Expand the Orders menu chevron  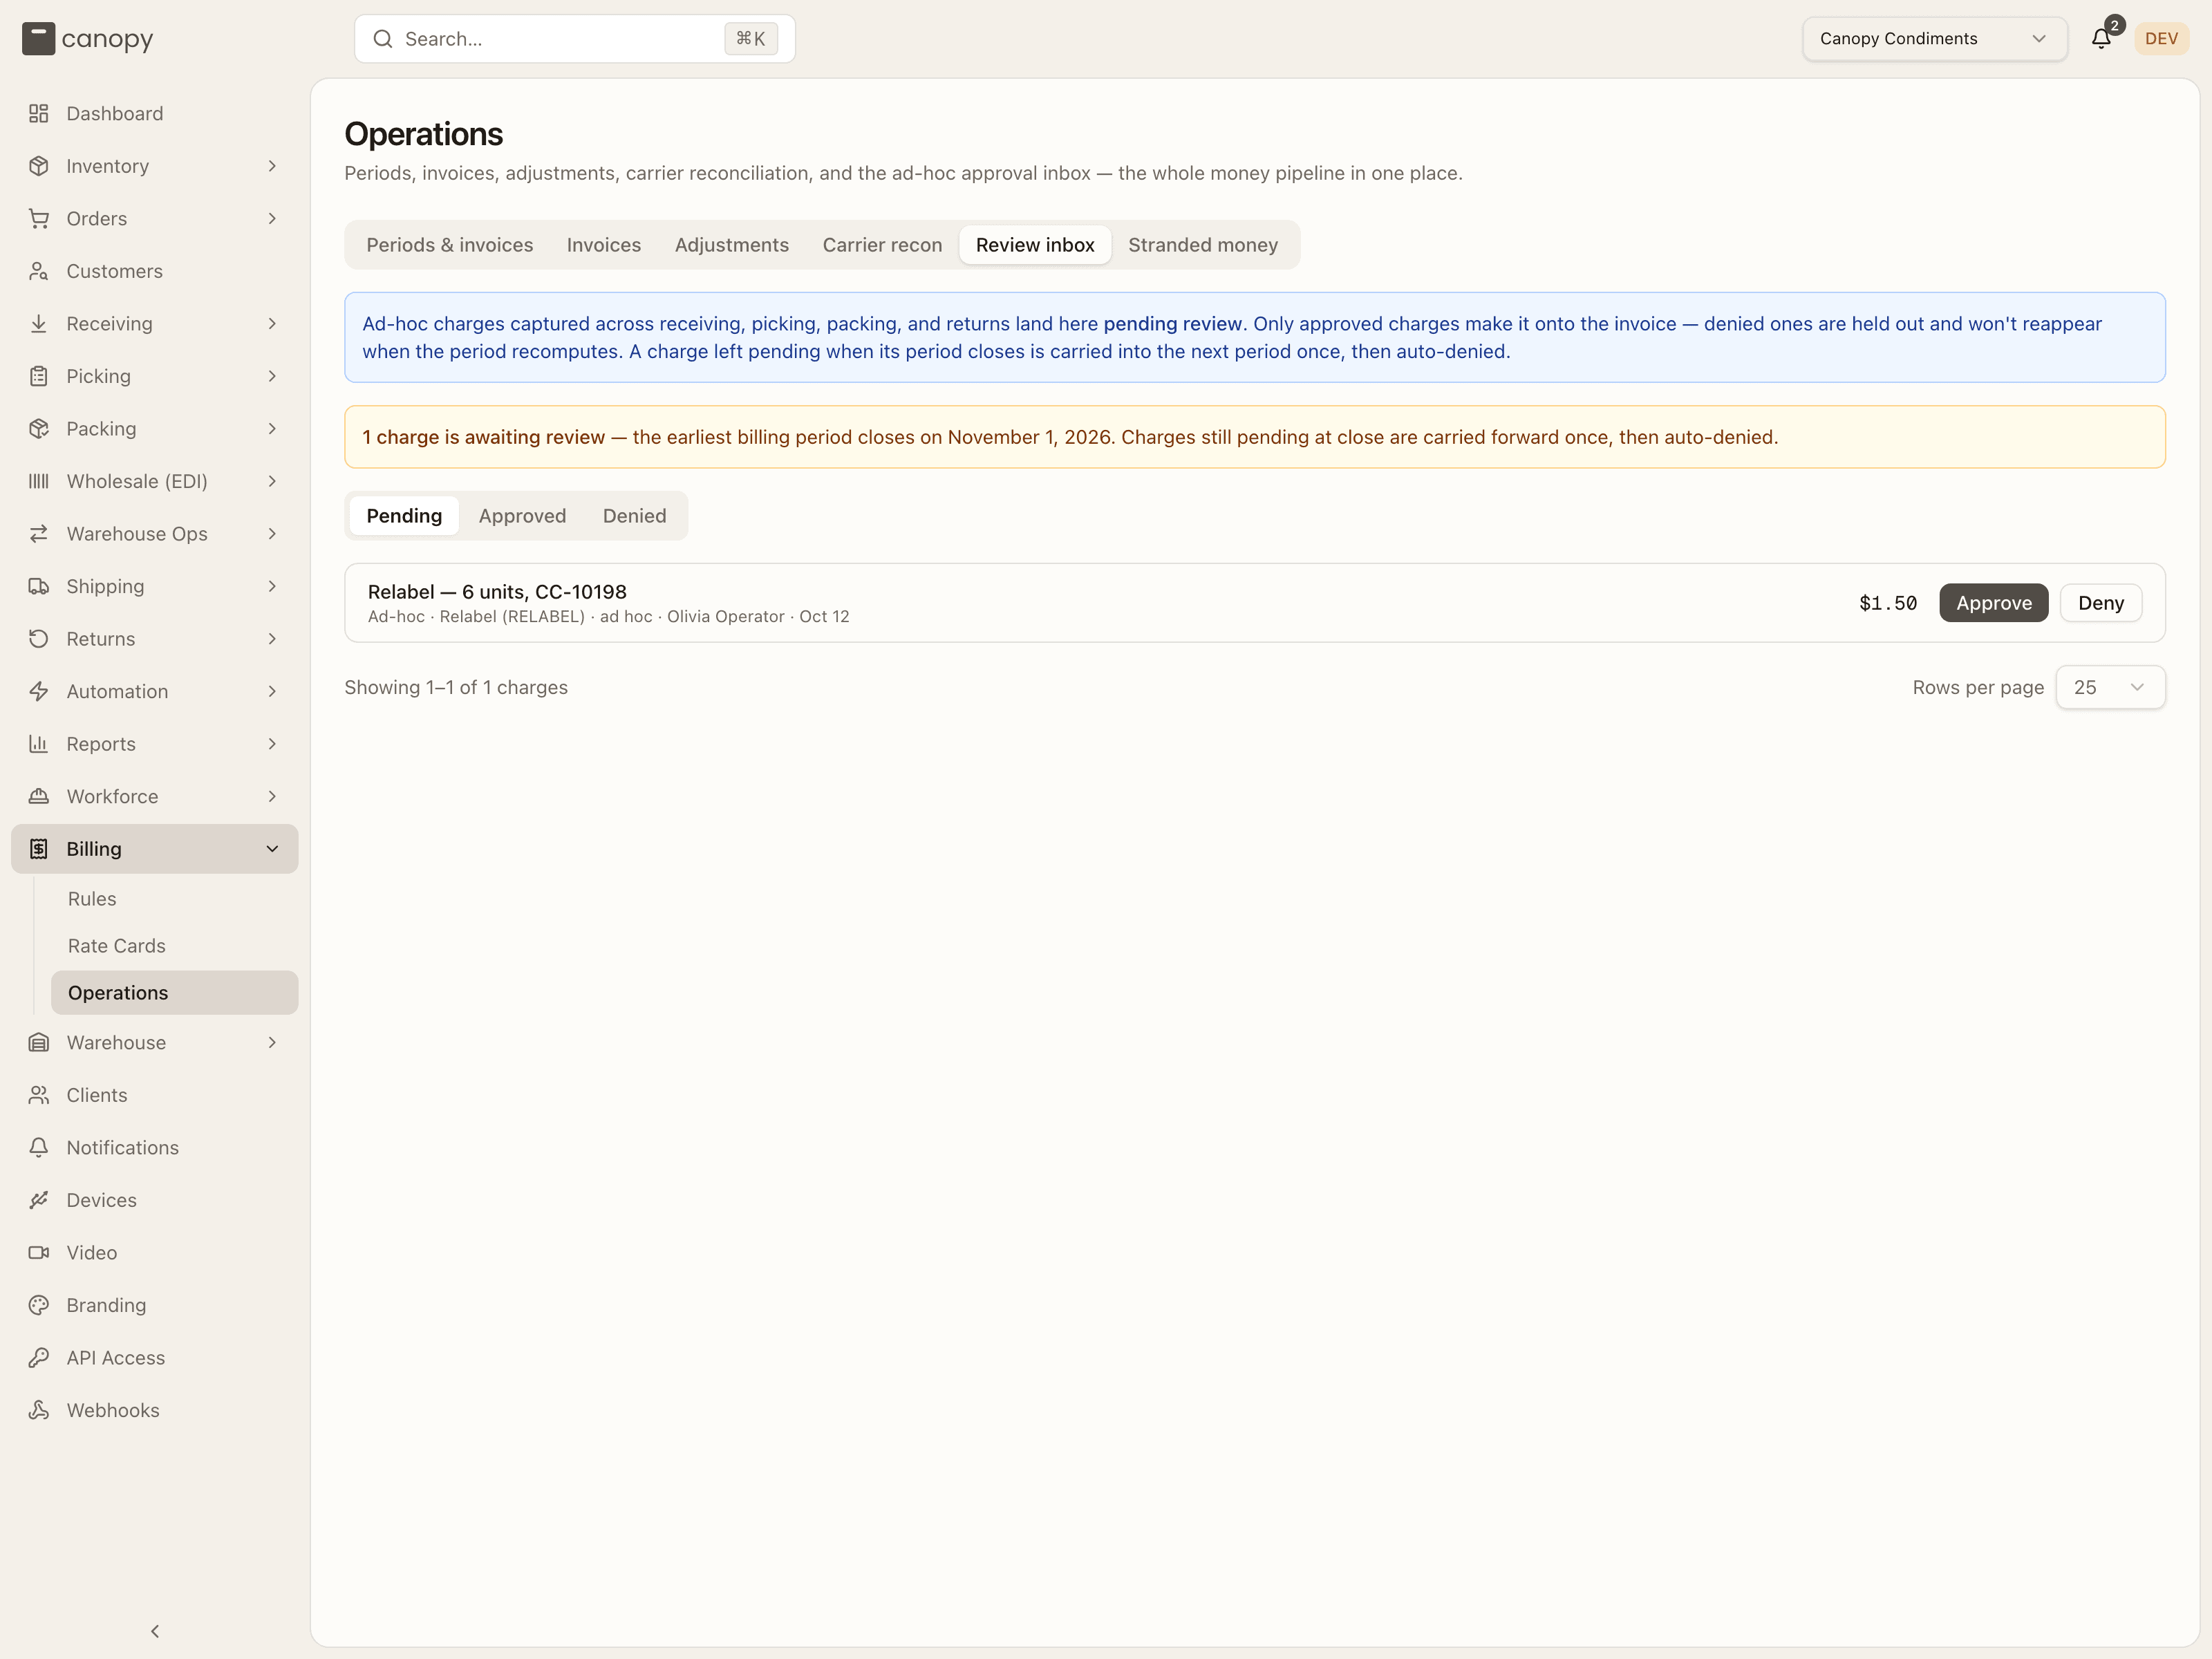click(272, 219)
